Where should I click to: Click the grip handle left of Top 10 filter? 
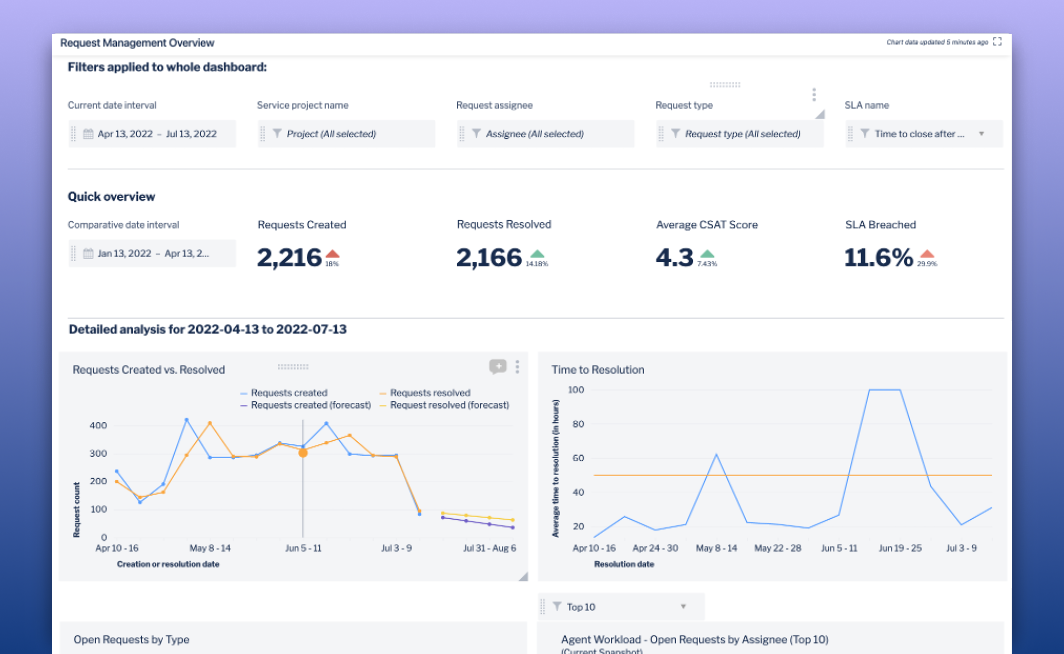pyautogui.click(x=542, y=607)
